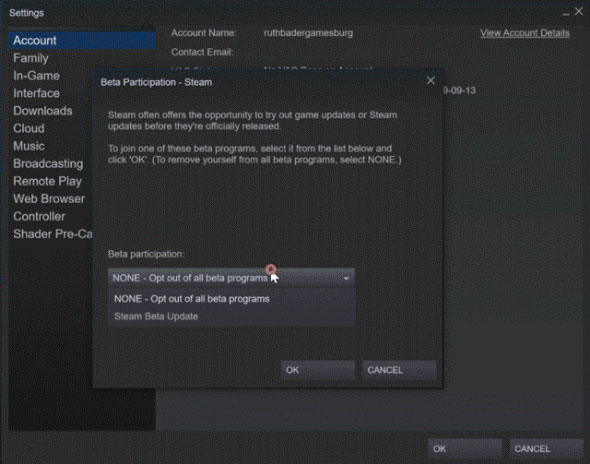Viewport: 590px width, 464px height.
Task: Open the In-Game settings category
Action: tap(36, 76)
